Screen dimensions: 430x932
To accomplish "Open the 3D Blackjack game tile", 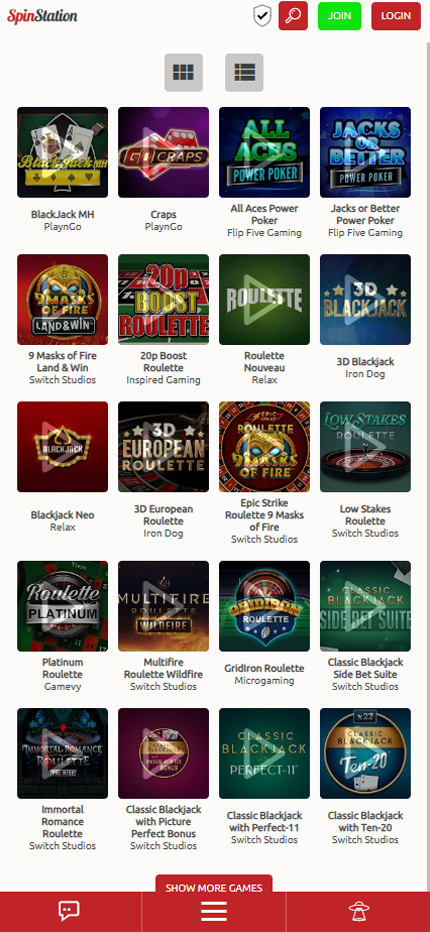I will [x=365, y=300].
